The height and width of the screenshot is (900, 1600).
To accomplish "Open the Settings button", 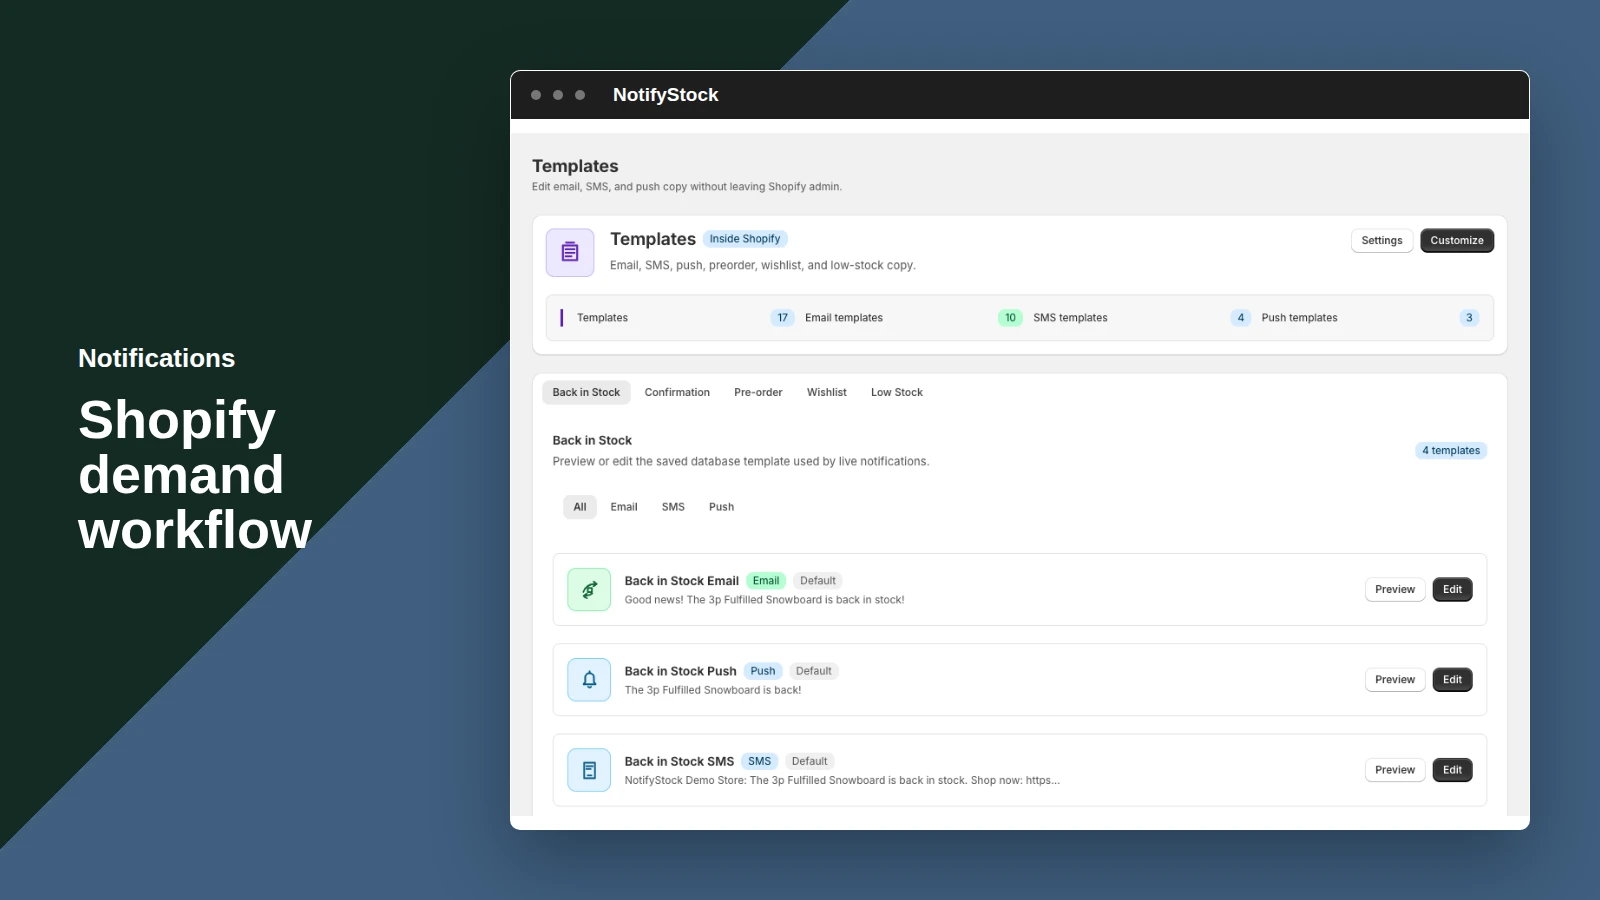I will click(1382, 240).
